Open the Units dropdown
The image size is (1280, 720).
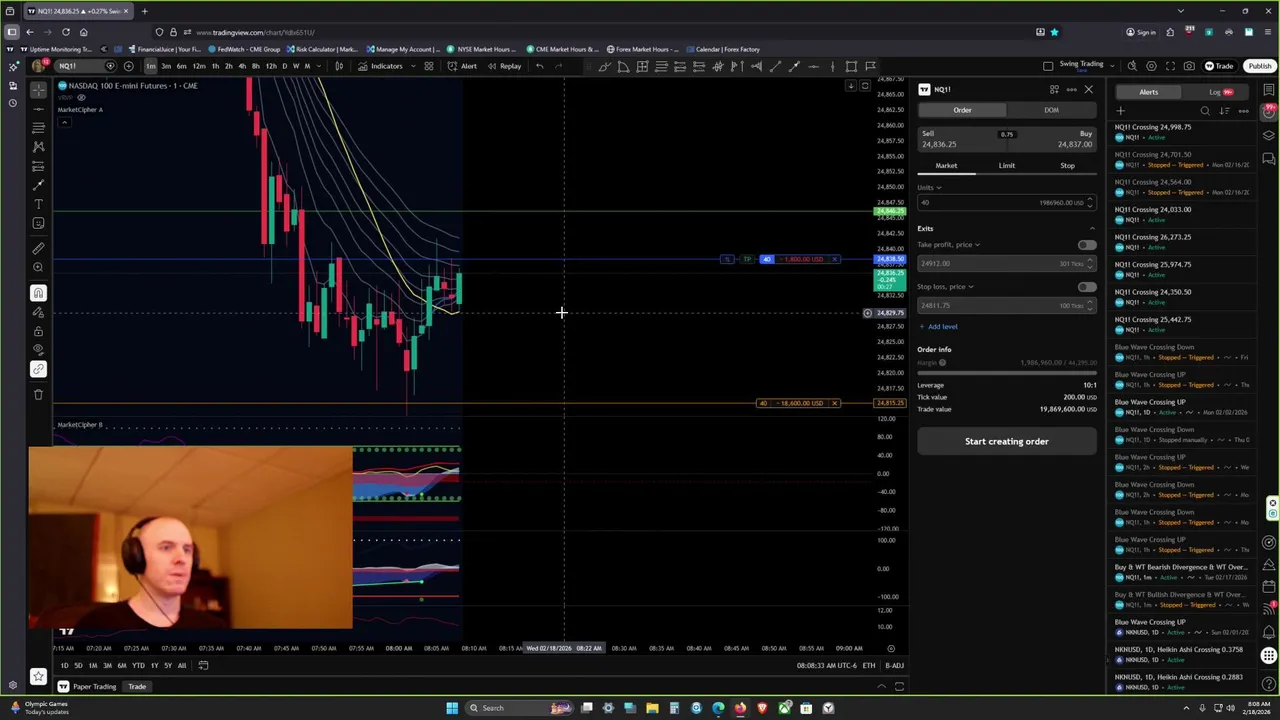[x=930, y=187]
